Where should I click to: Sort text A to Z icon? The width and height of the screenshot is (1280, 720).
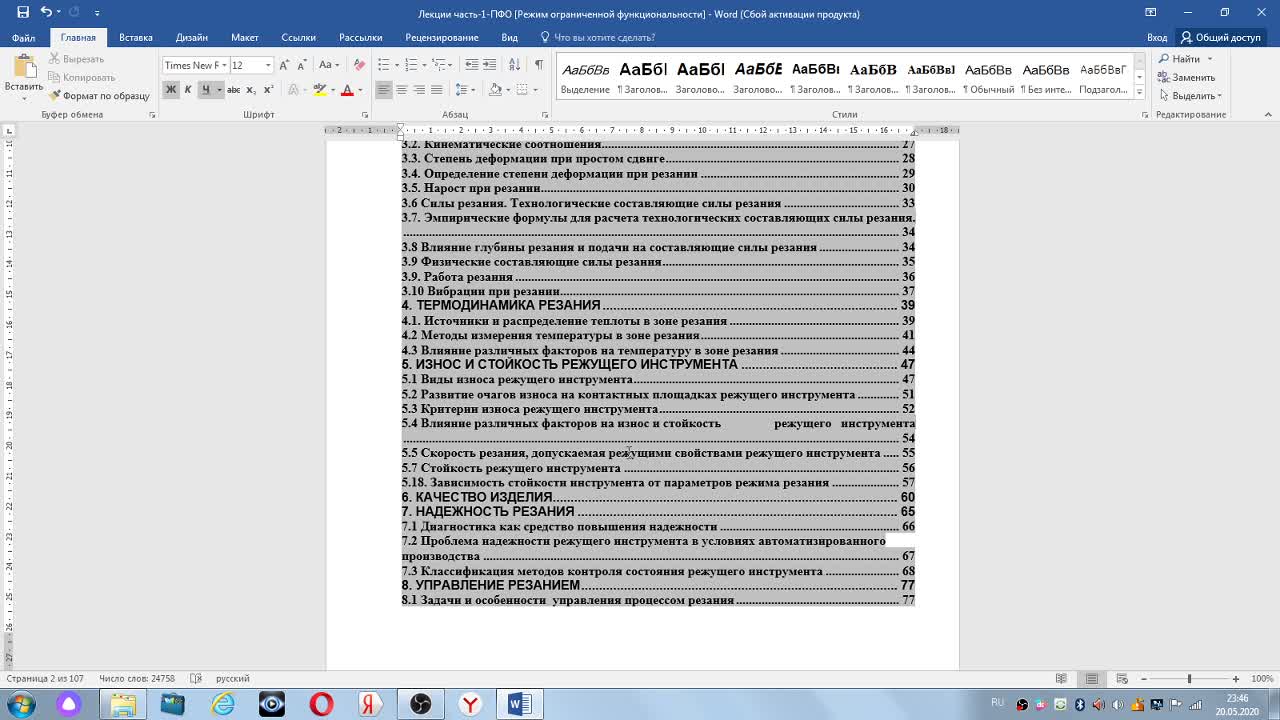tap(514, 65)
